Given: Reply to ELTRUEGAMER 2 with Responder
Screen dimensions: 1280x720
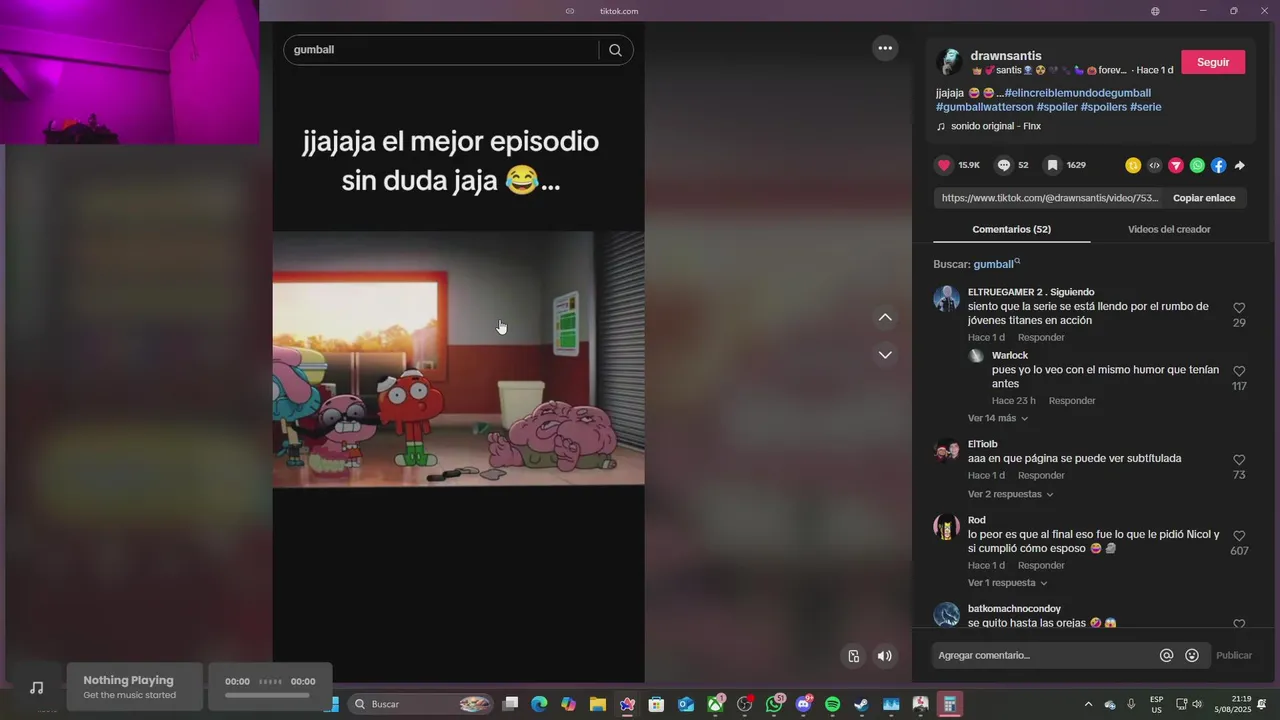Looking at the screenshot, I should coord(1041,338).
